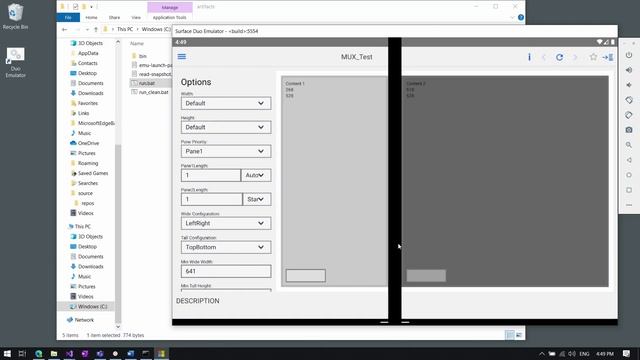This screenshot has height=360, width=640.
Task: Open Visual Studio from the taskbar
Action: point(69,353)
